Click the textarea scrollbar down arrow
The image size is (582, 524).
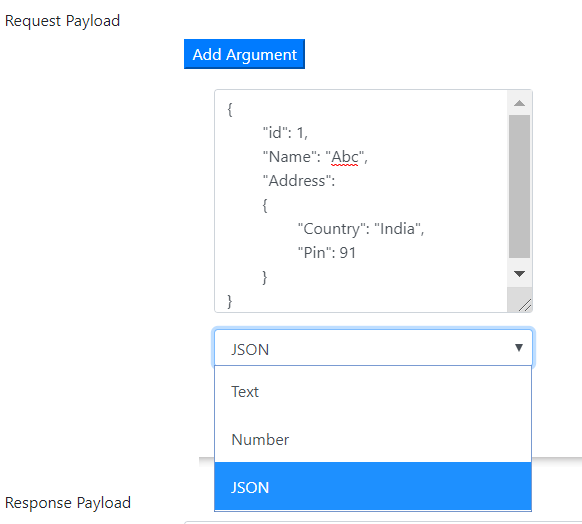(x=519, y=274)
